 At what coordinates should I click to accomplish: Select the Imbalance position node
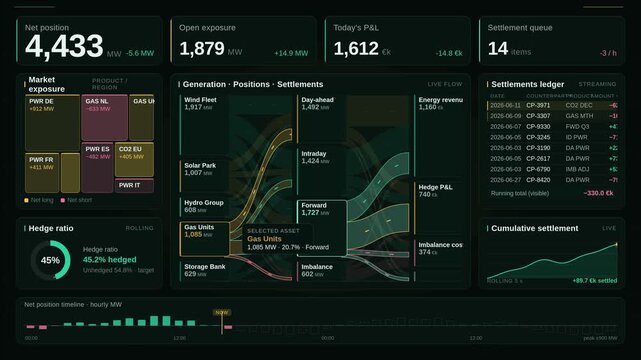click(321, 271)
